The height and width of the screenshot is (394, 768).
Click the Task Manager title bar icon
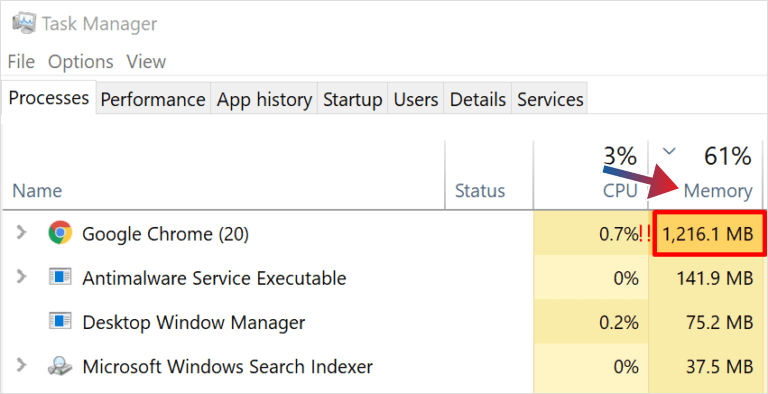[24, 24]
